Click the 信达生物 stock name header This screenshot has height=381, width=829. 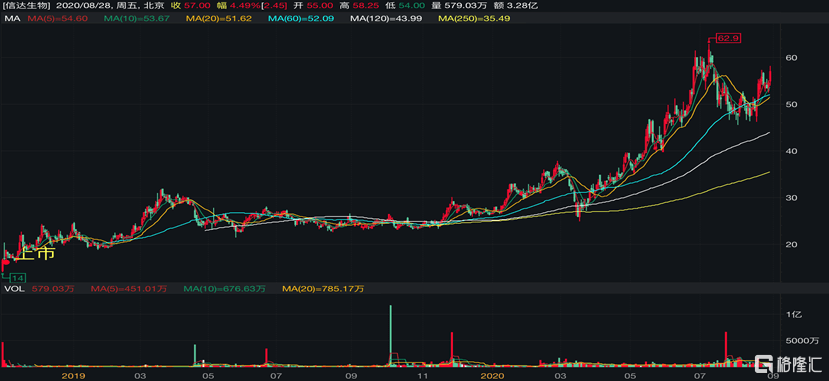(x=26, y=5)
